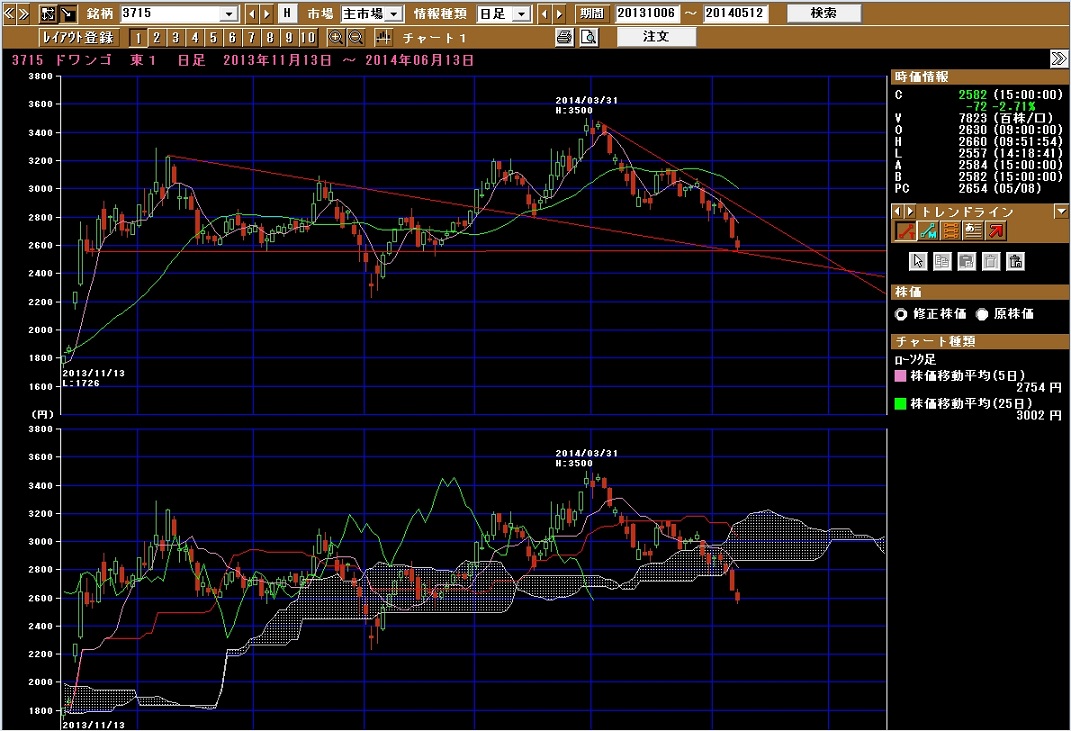Click the delete all drawings trash icon
This screenshot has width=1071, height=731.
click(1015, 261)
